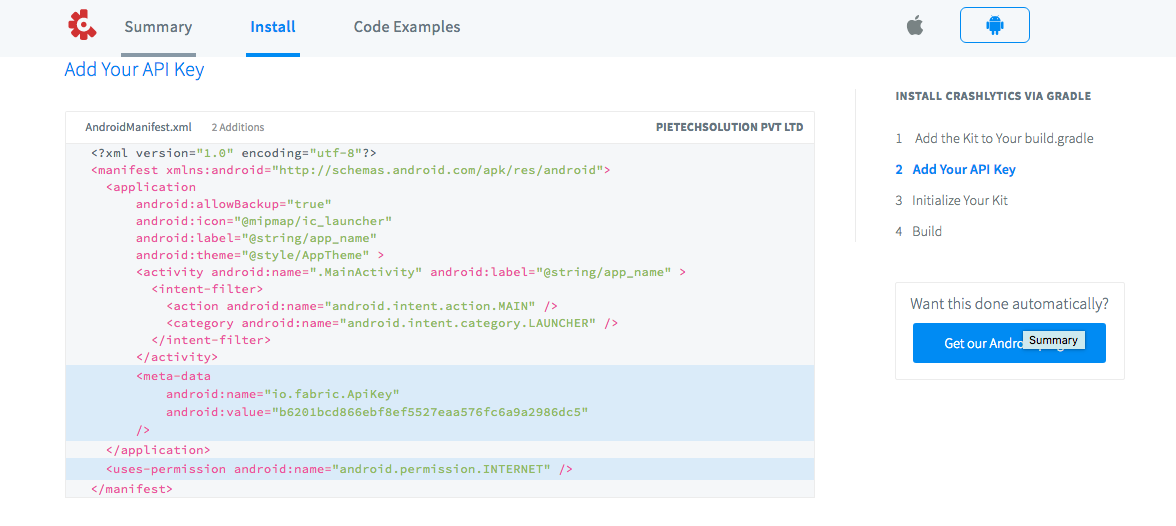Click the action MAIN intent line
Image resolution: width=1176 pixels, height=526 pixels.
[362, 306]
